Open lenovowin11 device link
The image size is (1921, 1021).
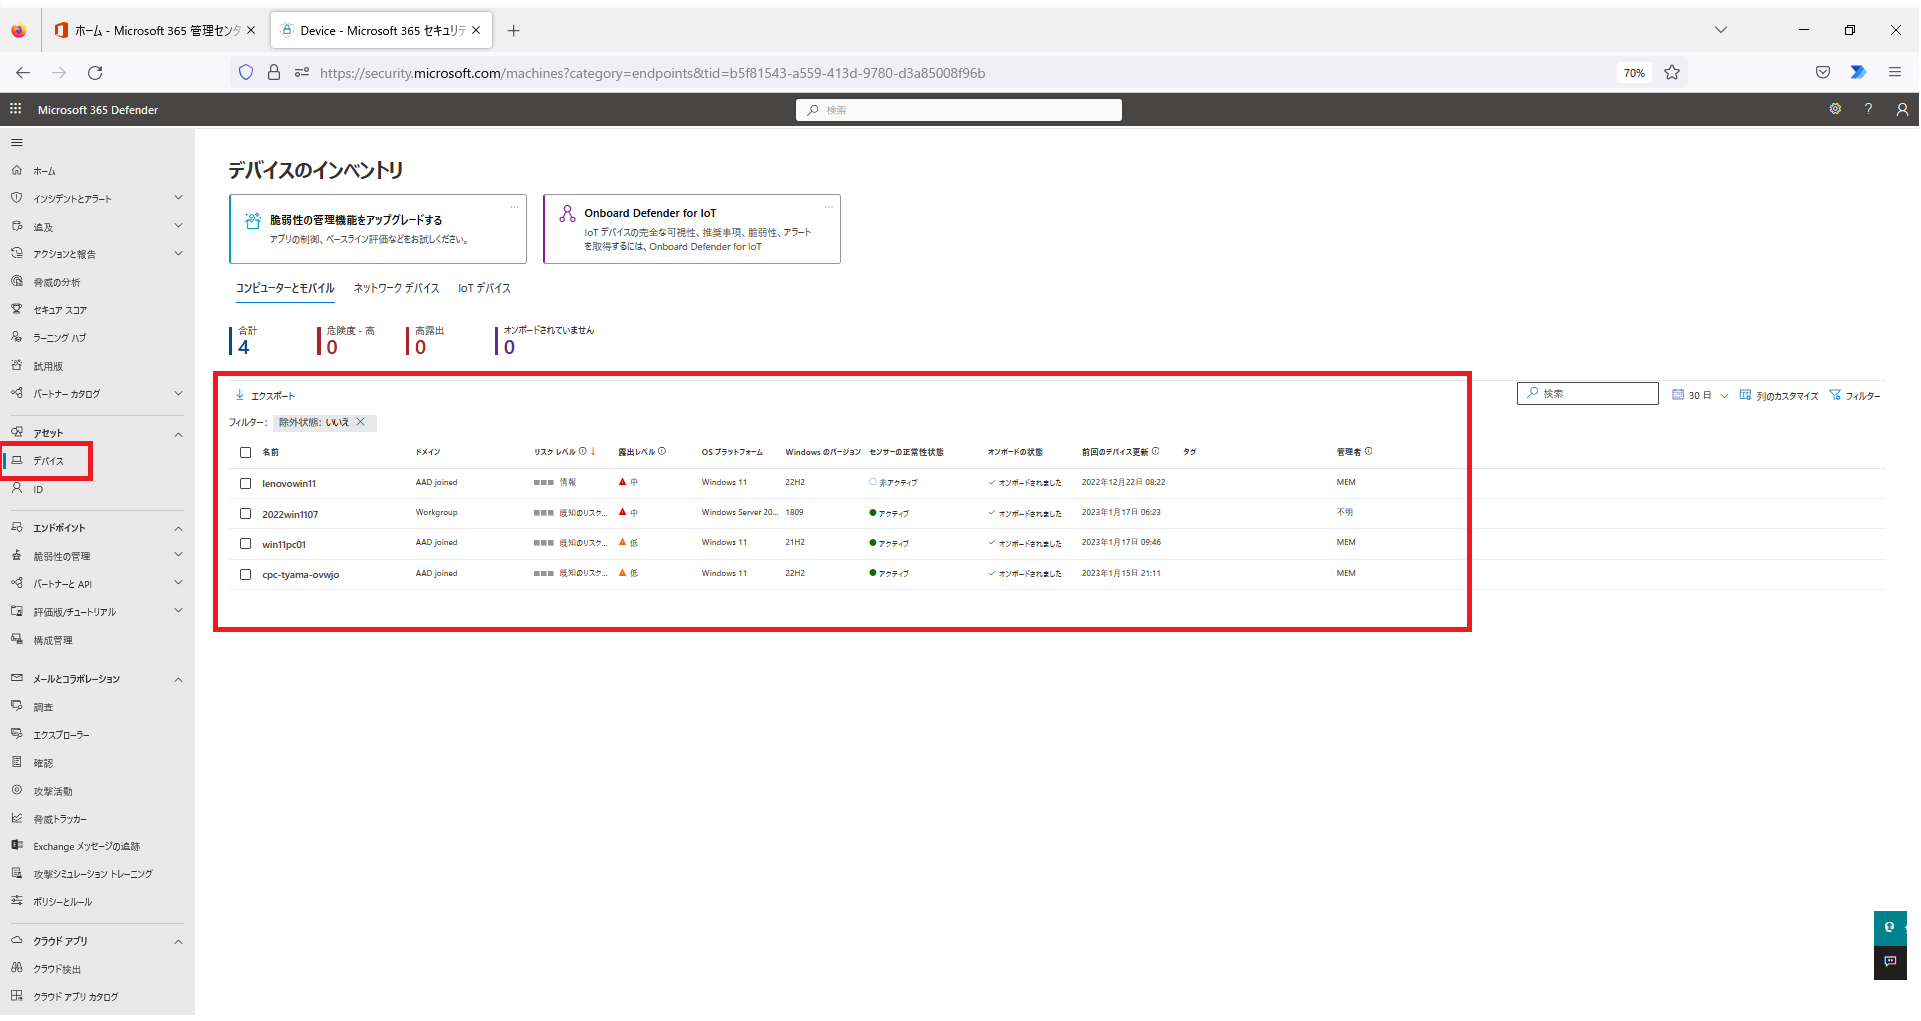point(289,483)
